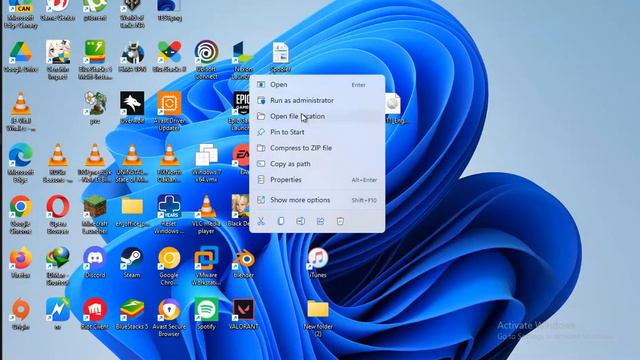Select the Riot Client shortcut
The height and width of the screenshot is (360, 640).
[x=95, y=313]
